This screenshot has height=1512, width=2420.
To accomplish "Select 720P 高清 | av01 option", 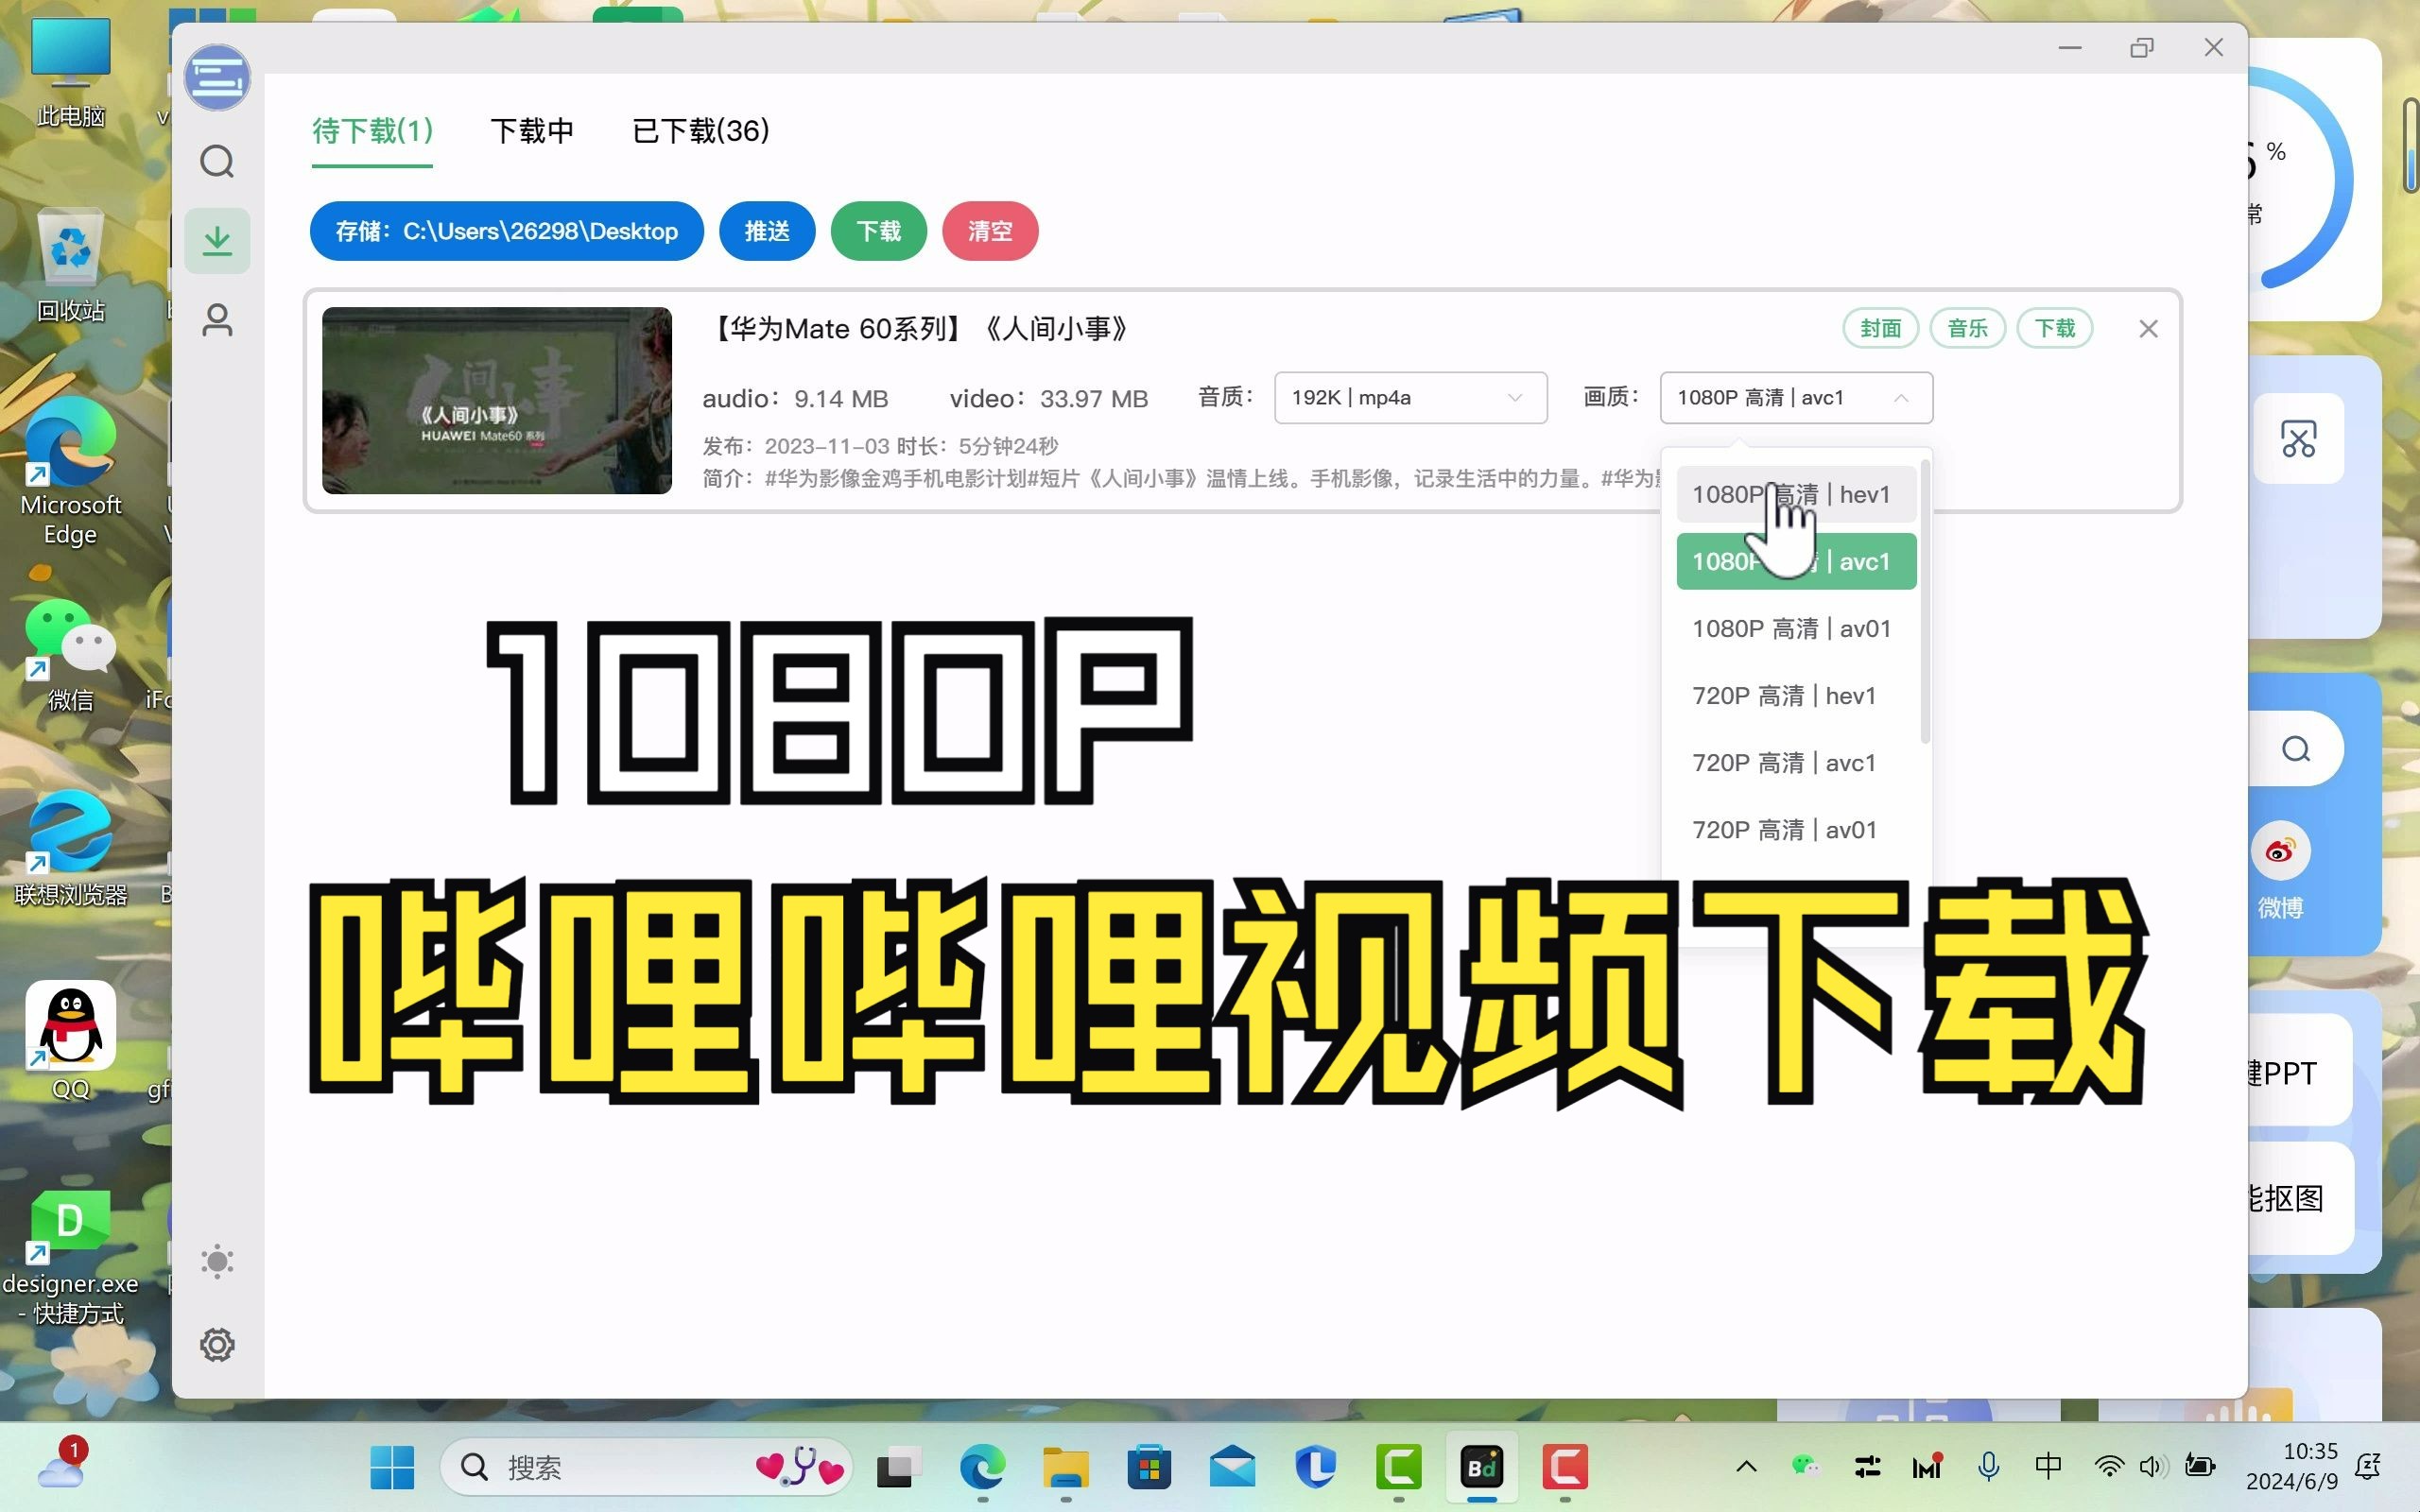I will coord(1796,829).
